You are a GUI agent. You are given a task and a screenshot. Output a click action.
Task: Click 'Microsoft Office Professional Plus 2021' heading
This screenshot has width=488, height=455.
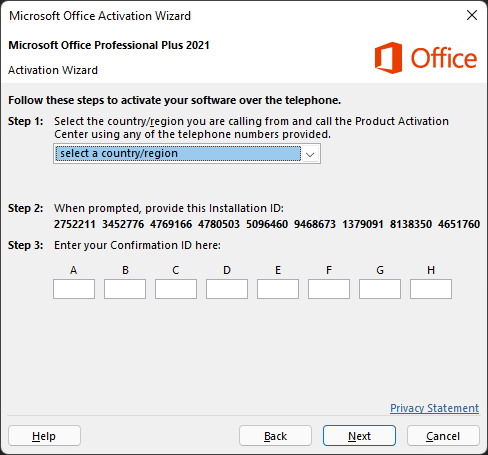click(x=109, y=45)
